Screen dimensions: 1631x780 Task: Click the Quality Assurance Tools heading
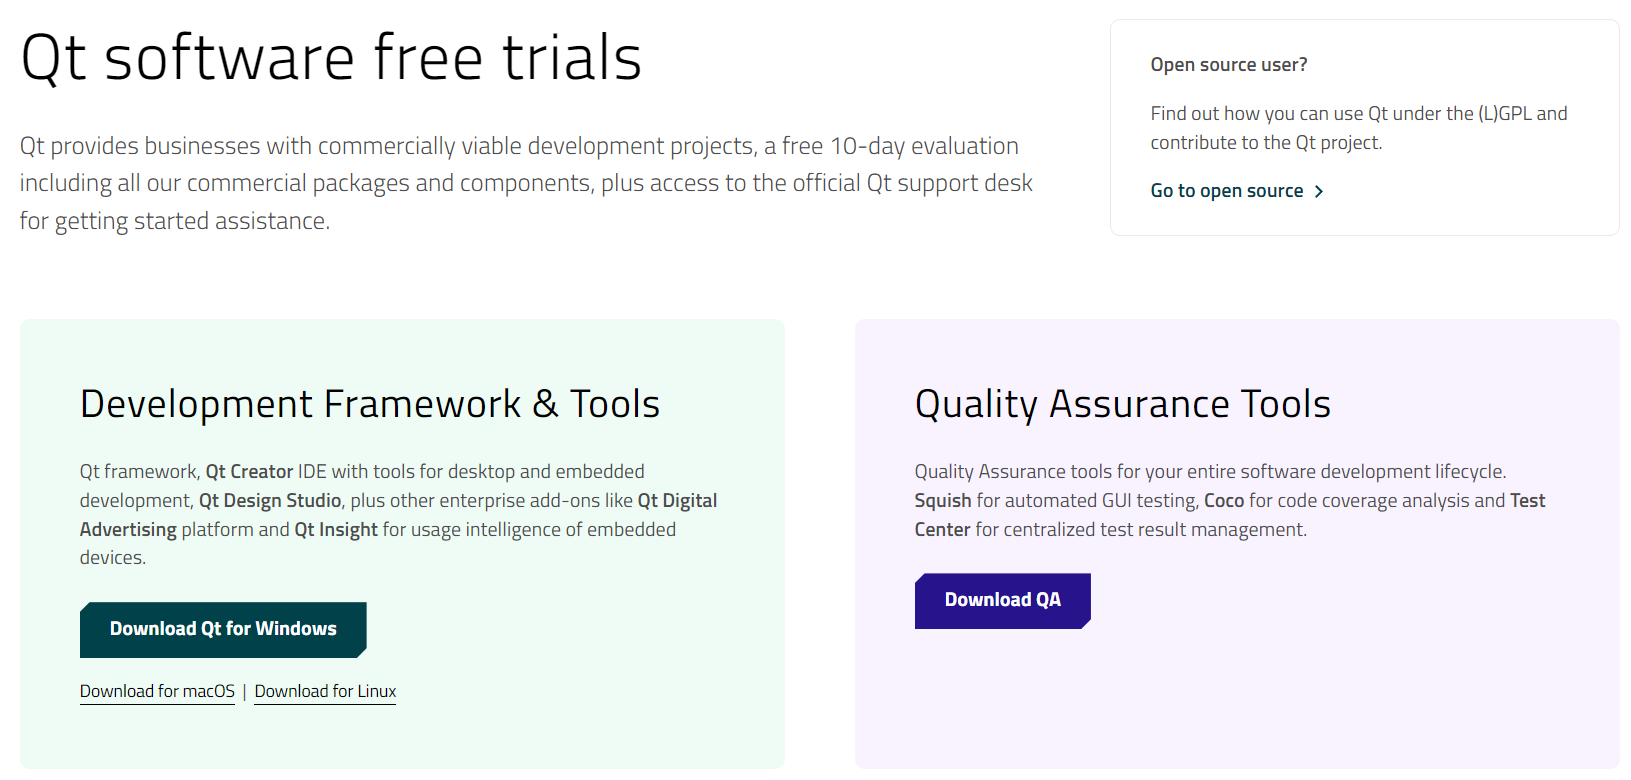pyautogui.click(x=1122, y=404)
